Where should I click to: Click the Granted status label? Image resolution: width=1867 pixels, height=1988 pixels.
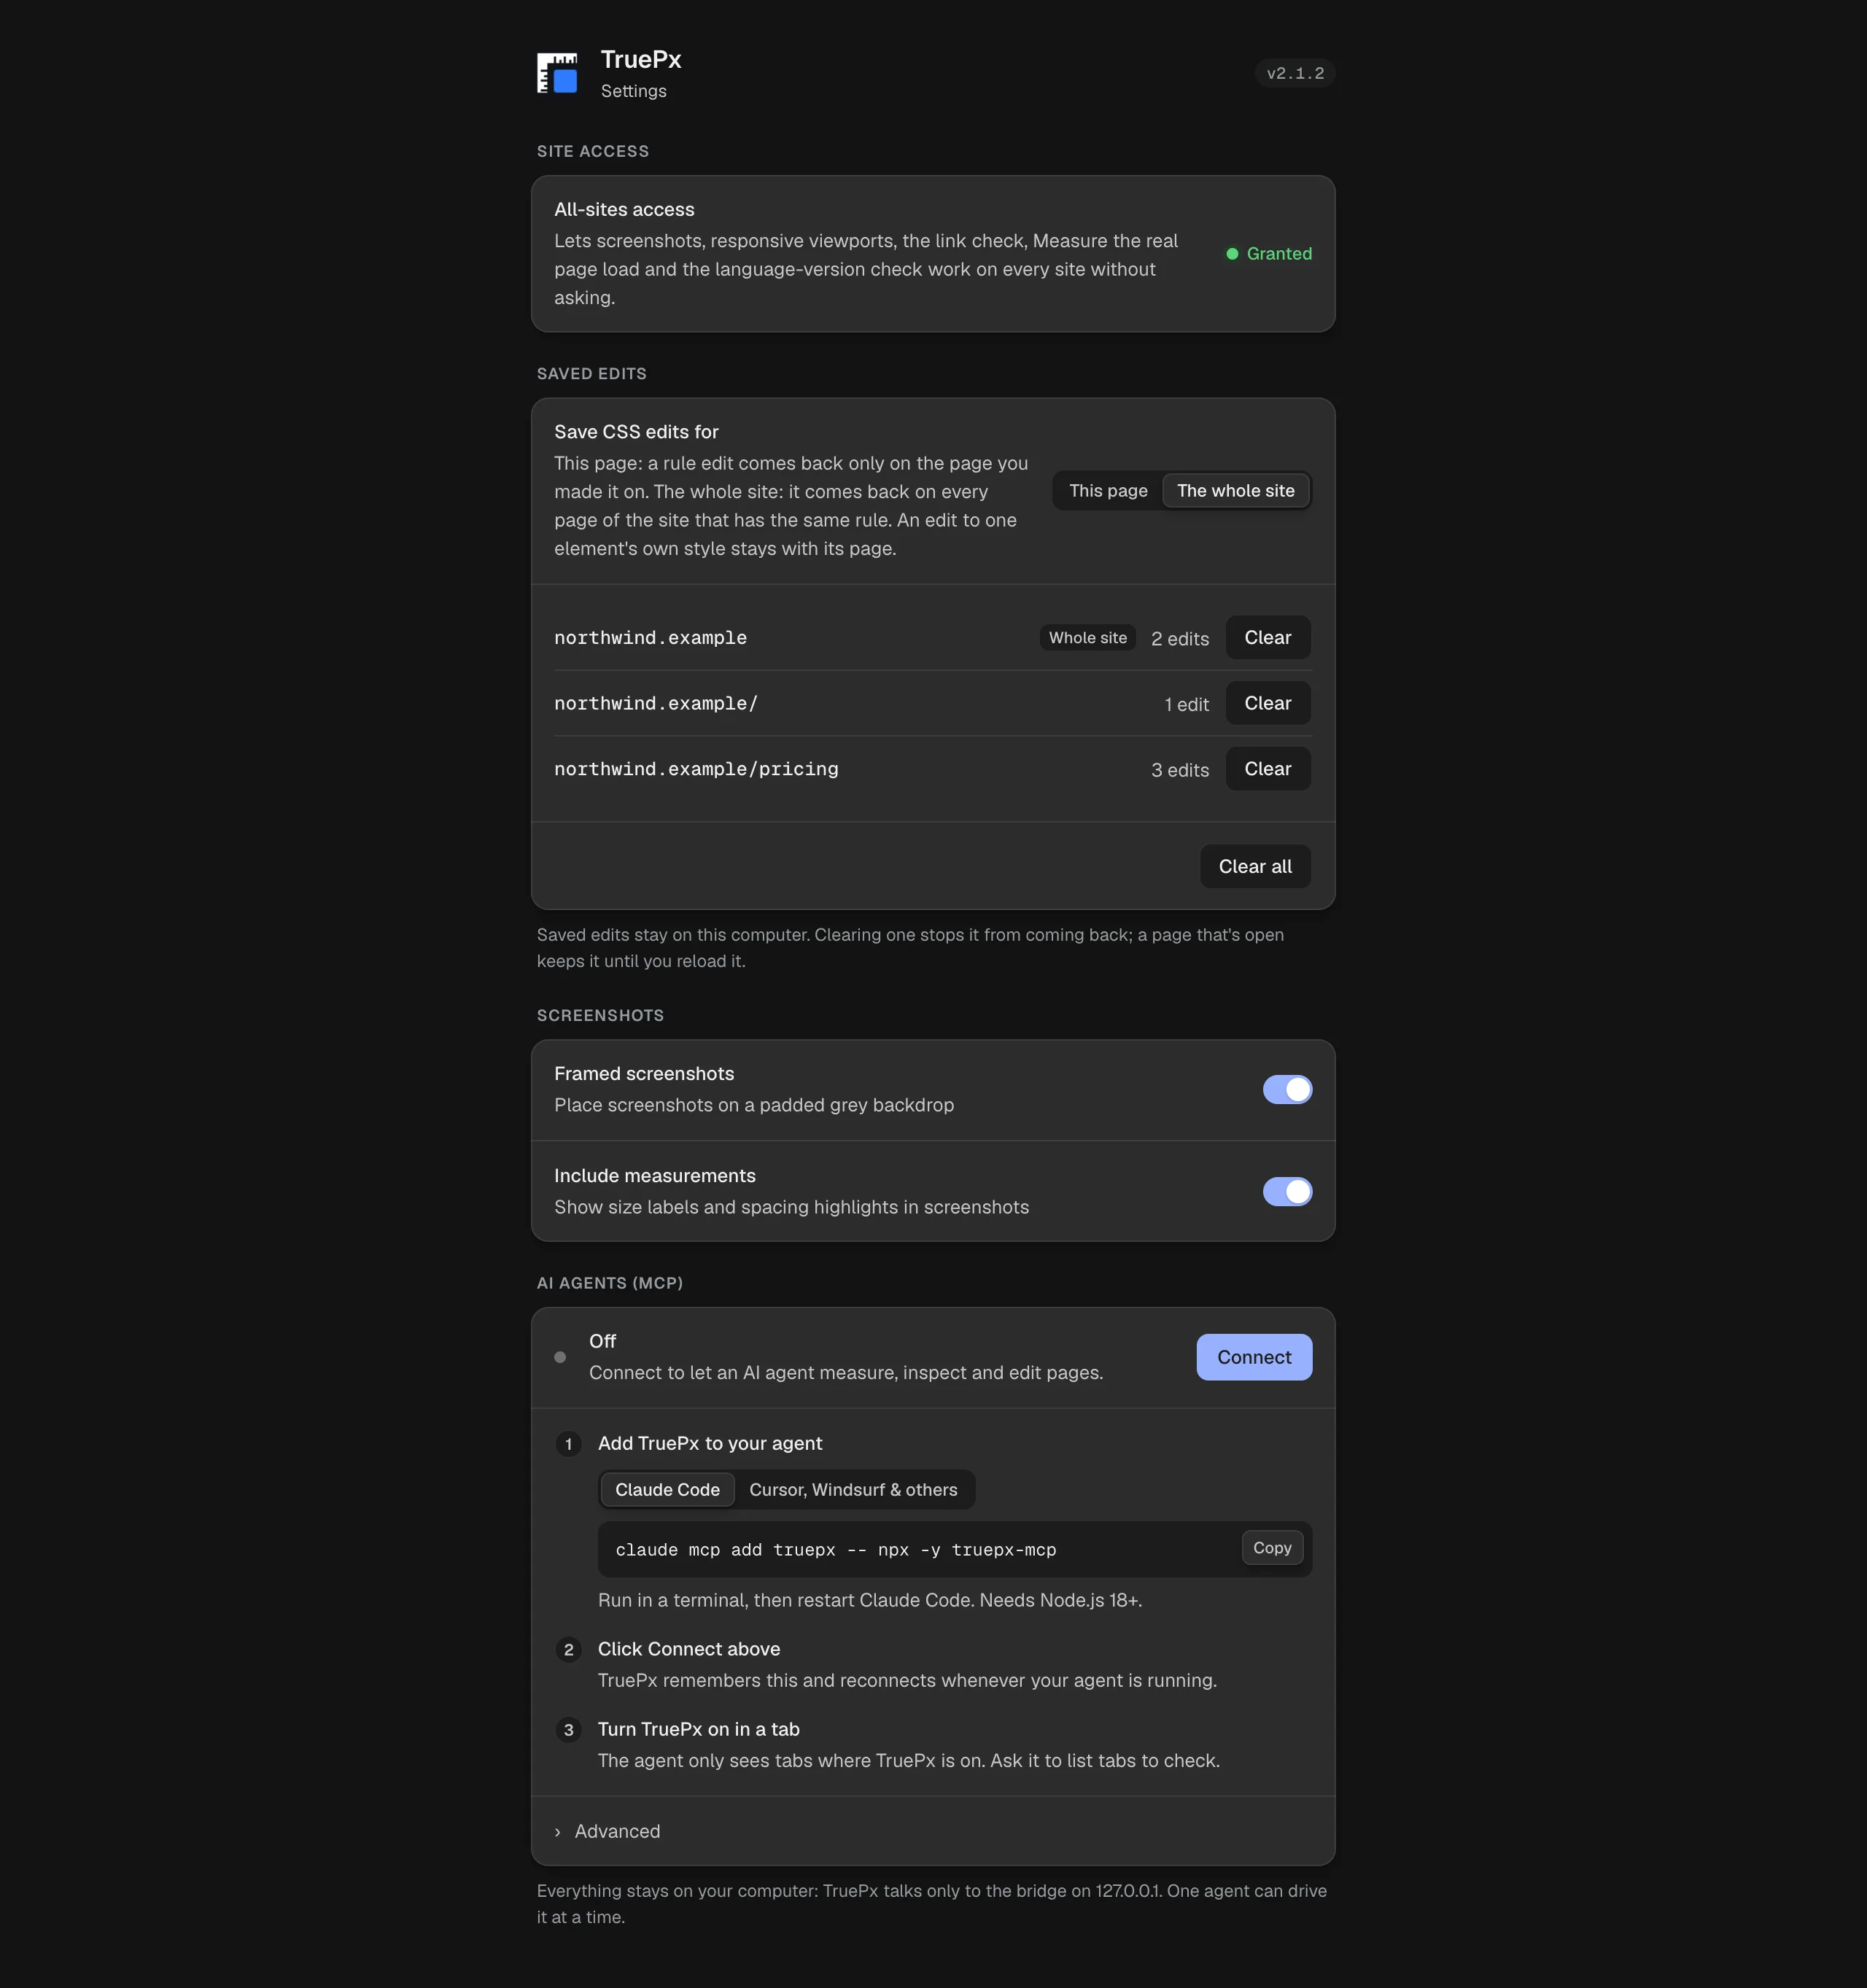[1279, 254]
